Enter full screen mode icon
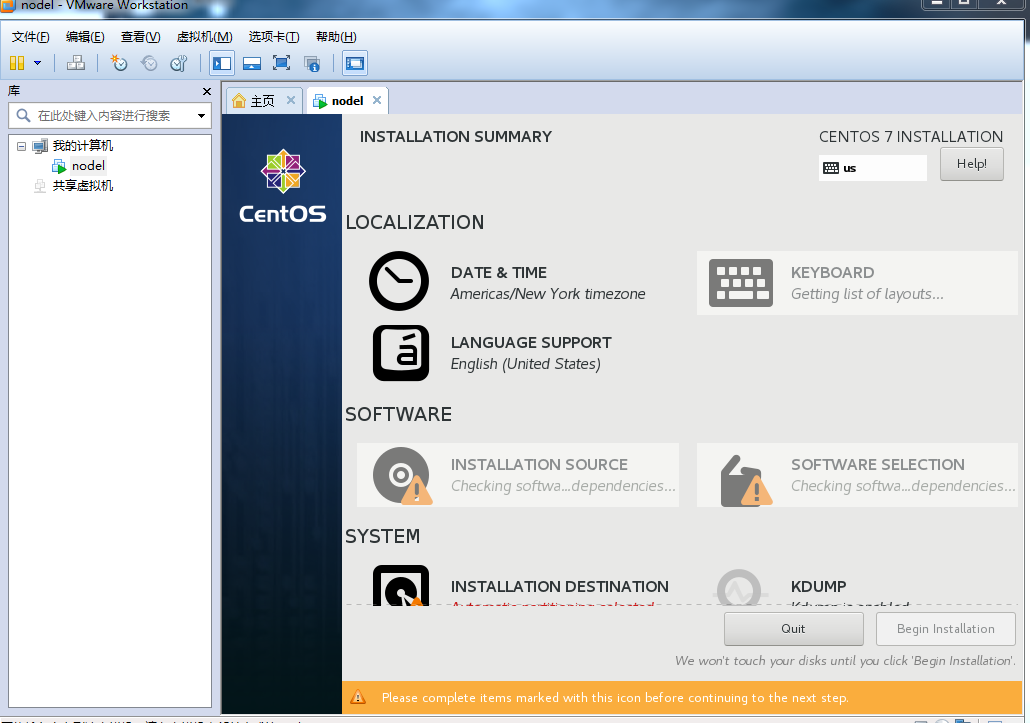The height and width of the screenshot is (723, 1030). 282,63
